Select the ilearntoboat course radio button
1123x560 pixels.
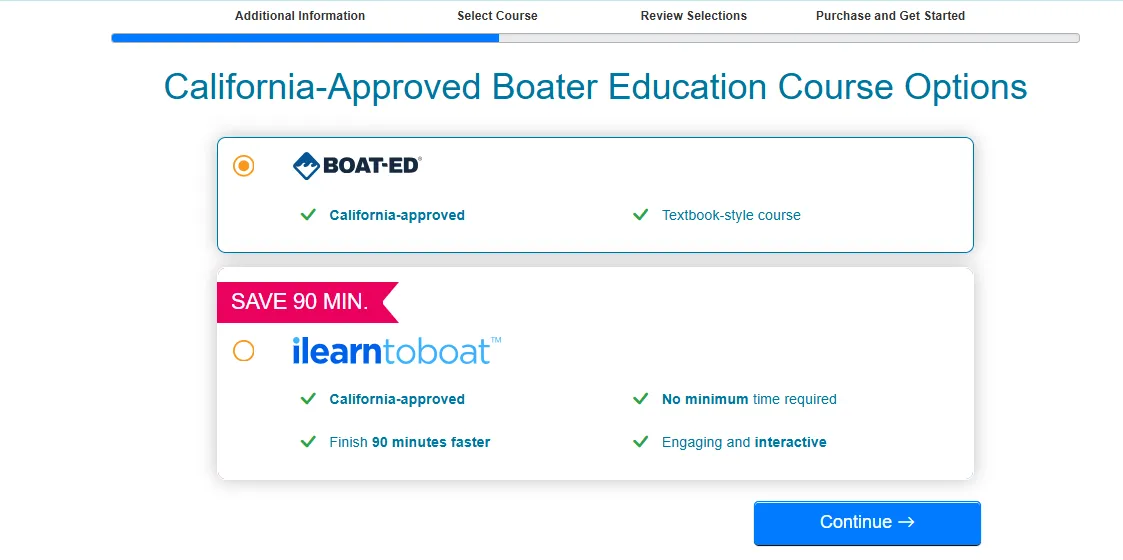(x=244, y=351)
